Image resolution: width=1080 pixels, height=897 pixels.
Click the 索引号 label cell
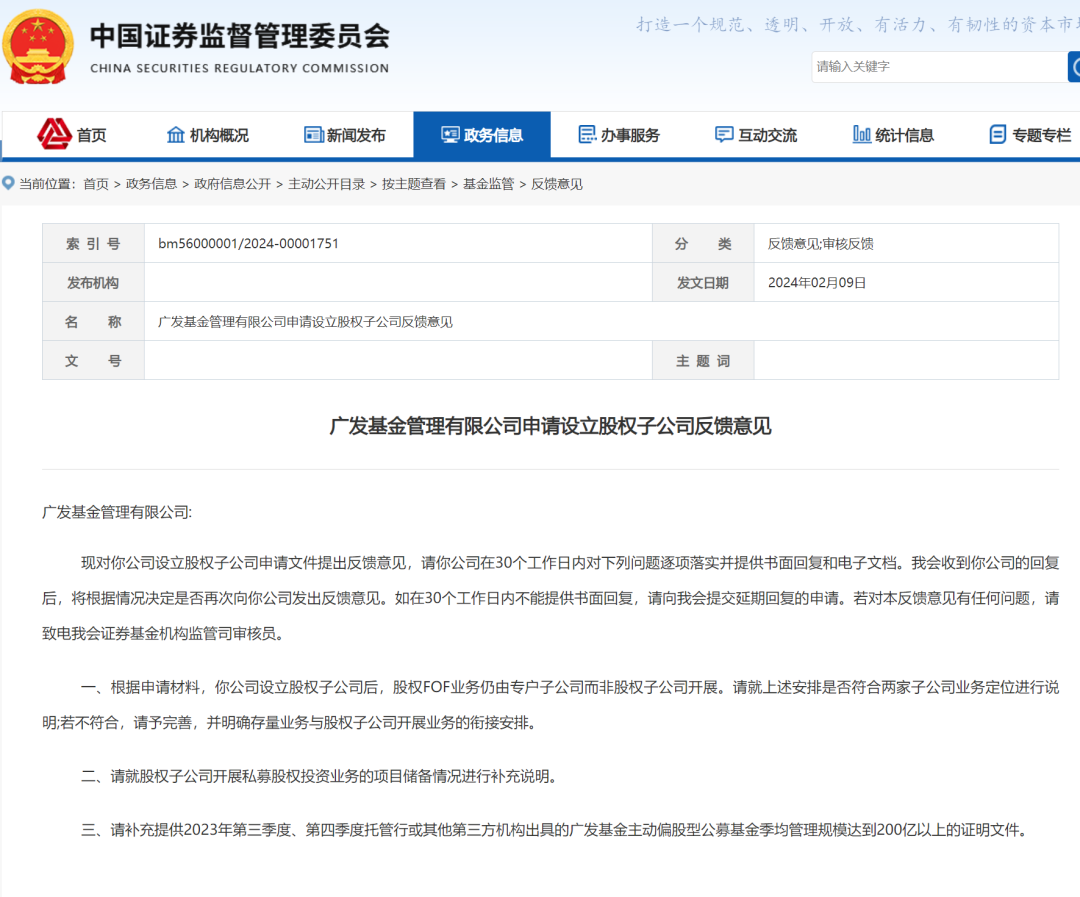pos(94,243)
